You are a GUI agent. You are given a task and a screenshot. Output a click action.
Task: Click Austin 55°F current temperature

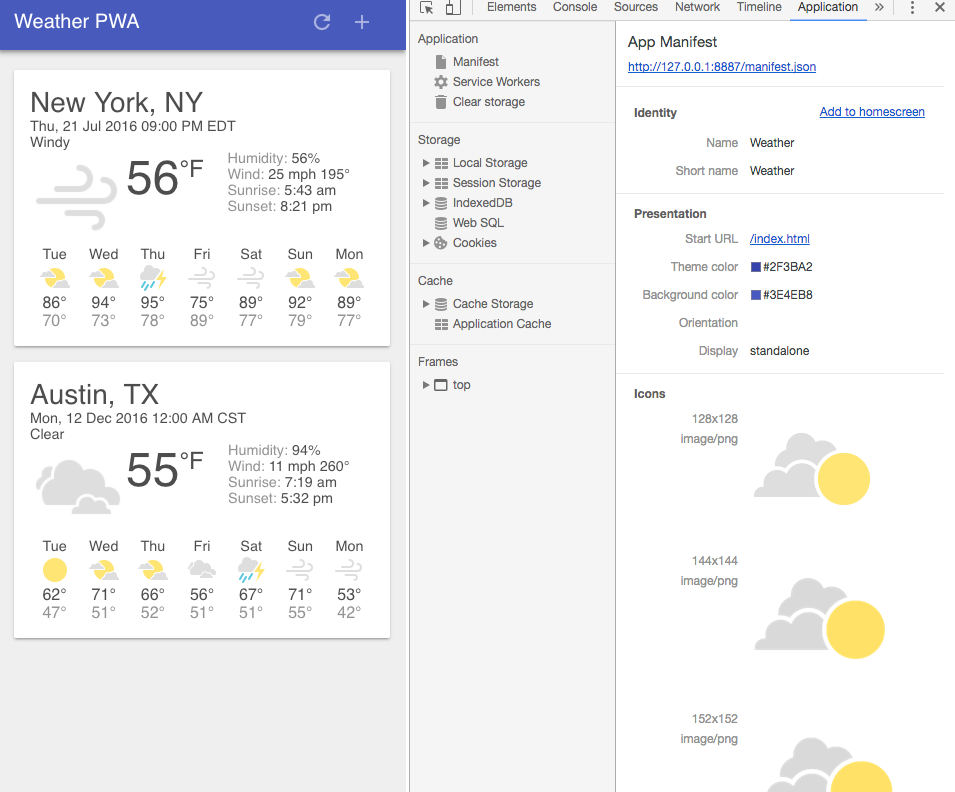164,470
